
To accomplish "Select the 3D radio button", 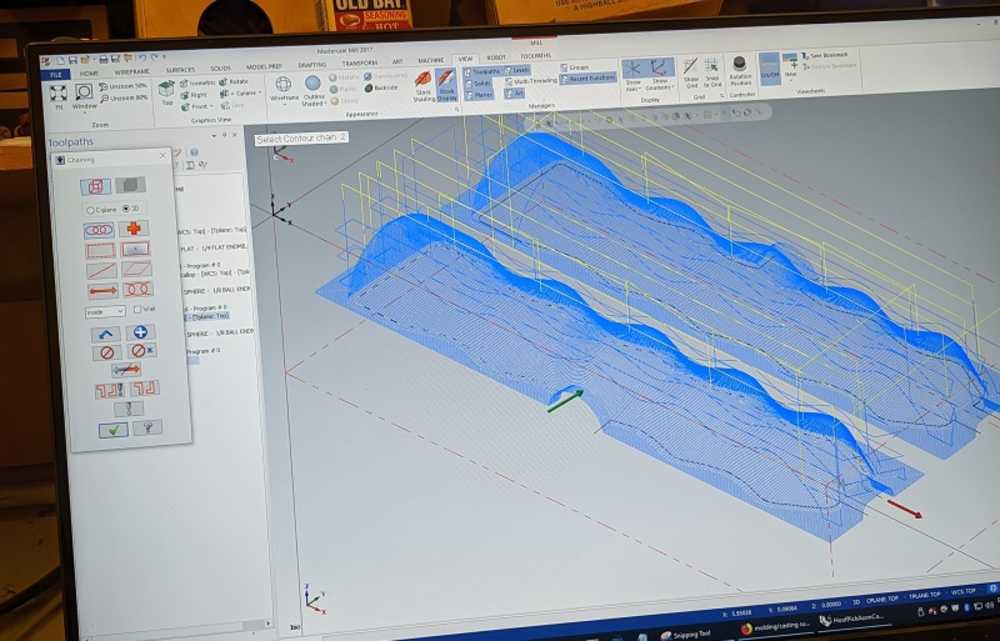I will 125,209.
